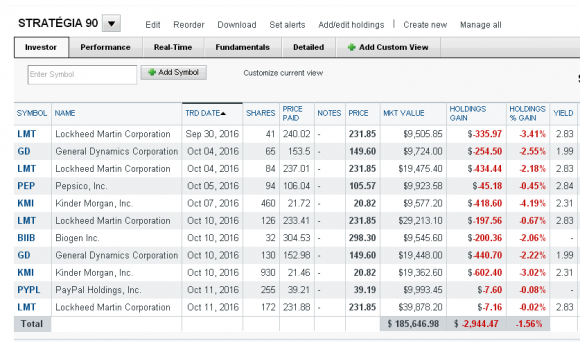Click the price 298.30 cell

point(362,238)
